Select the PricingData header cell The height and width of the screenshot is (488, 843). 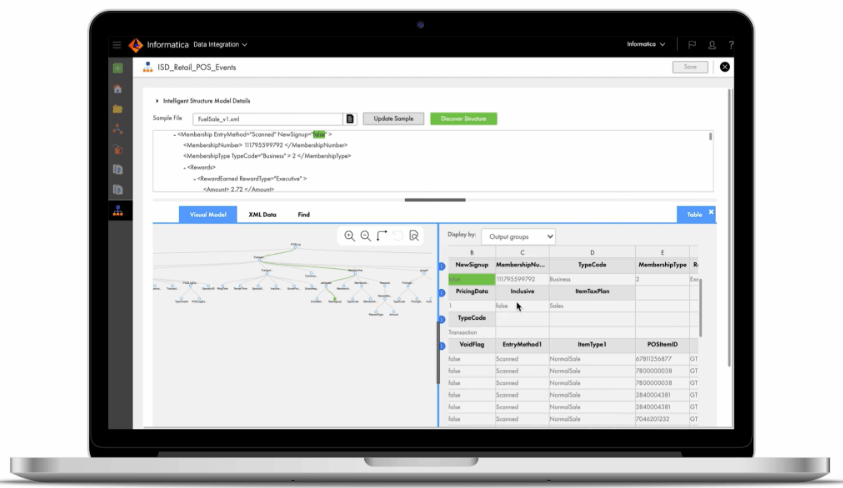click(x=471, y=291)
